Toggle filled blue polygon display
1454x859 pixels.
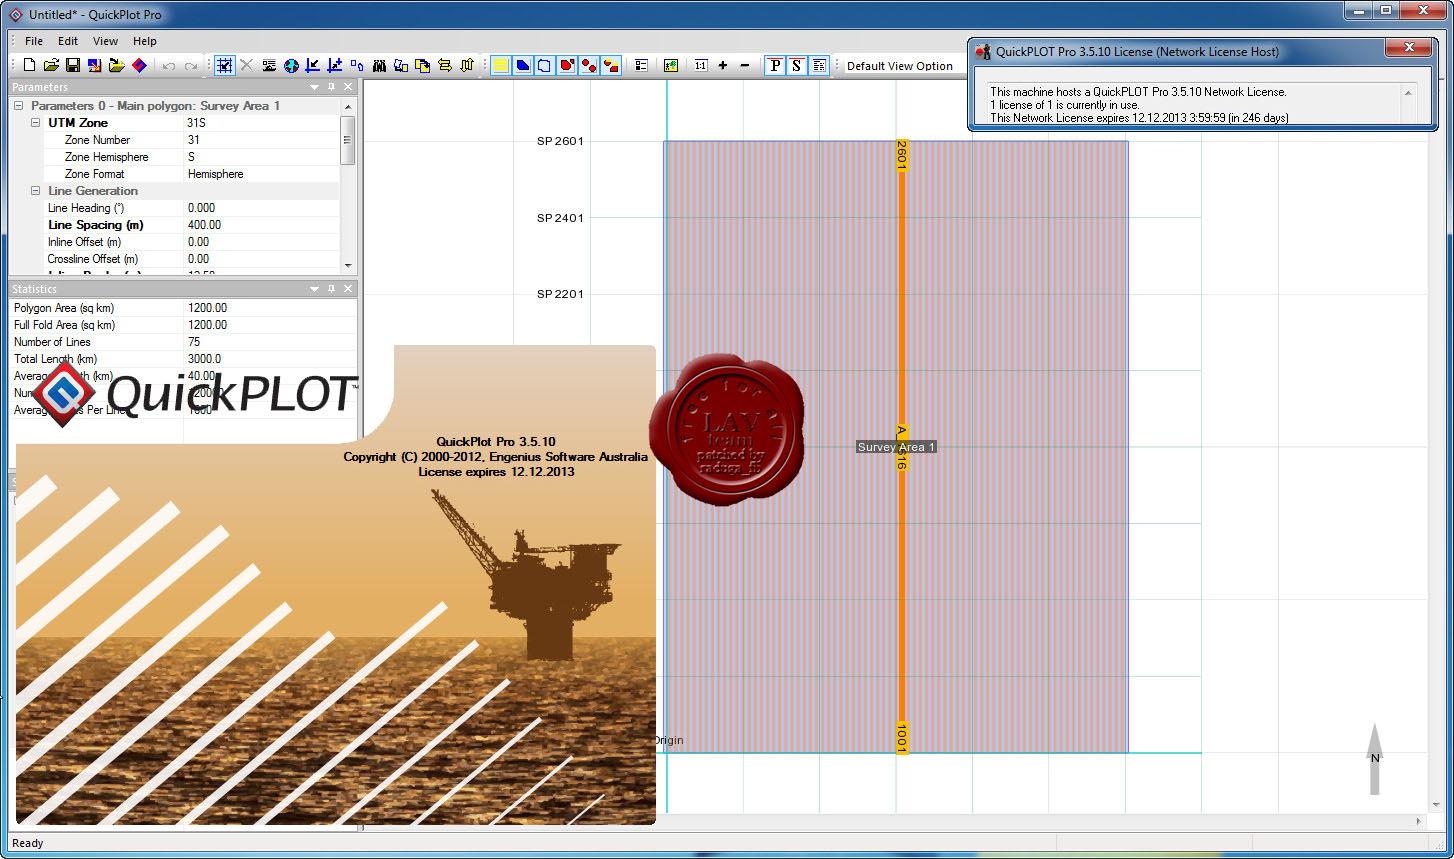[523, 65]
